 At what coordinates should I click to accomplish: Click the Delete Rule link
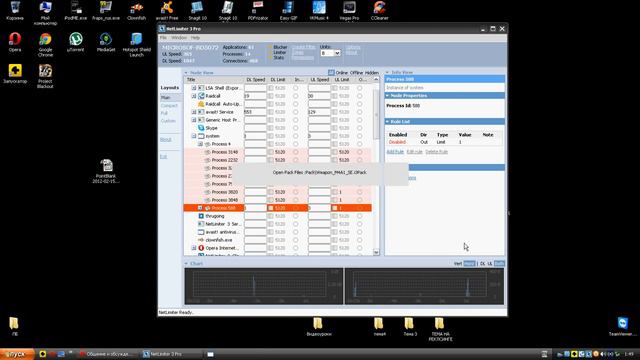(437, 152)
